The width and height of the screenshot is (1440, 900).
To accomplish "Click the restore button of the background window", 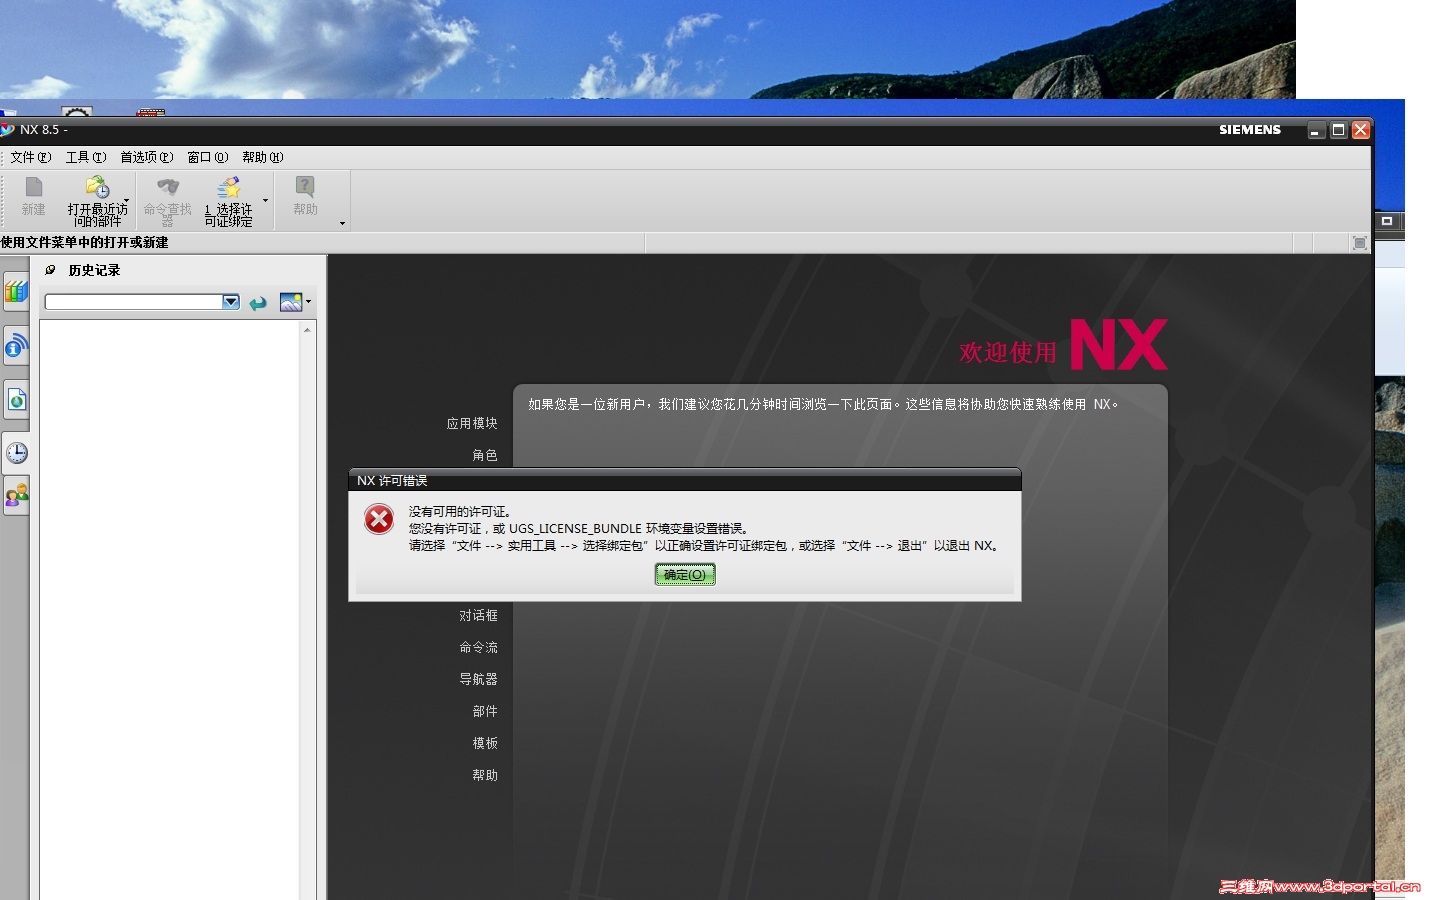I will coord(1387,221).
